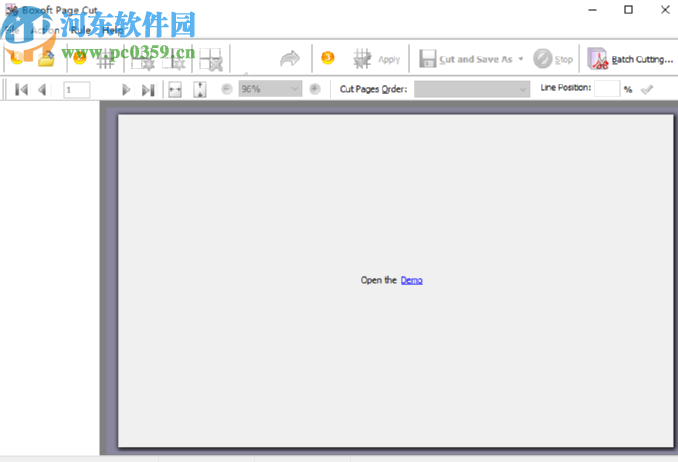Add a horizontal cut line
This screenshot has width=678, height=462.
coord(143,59)
